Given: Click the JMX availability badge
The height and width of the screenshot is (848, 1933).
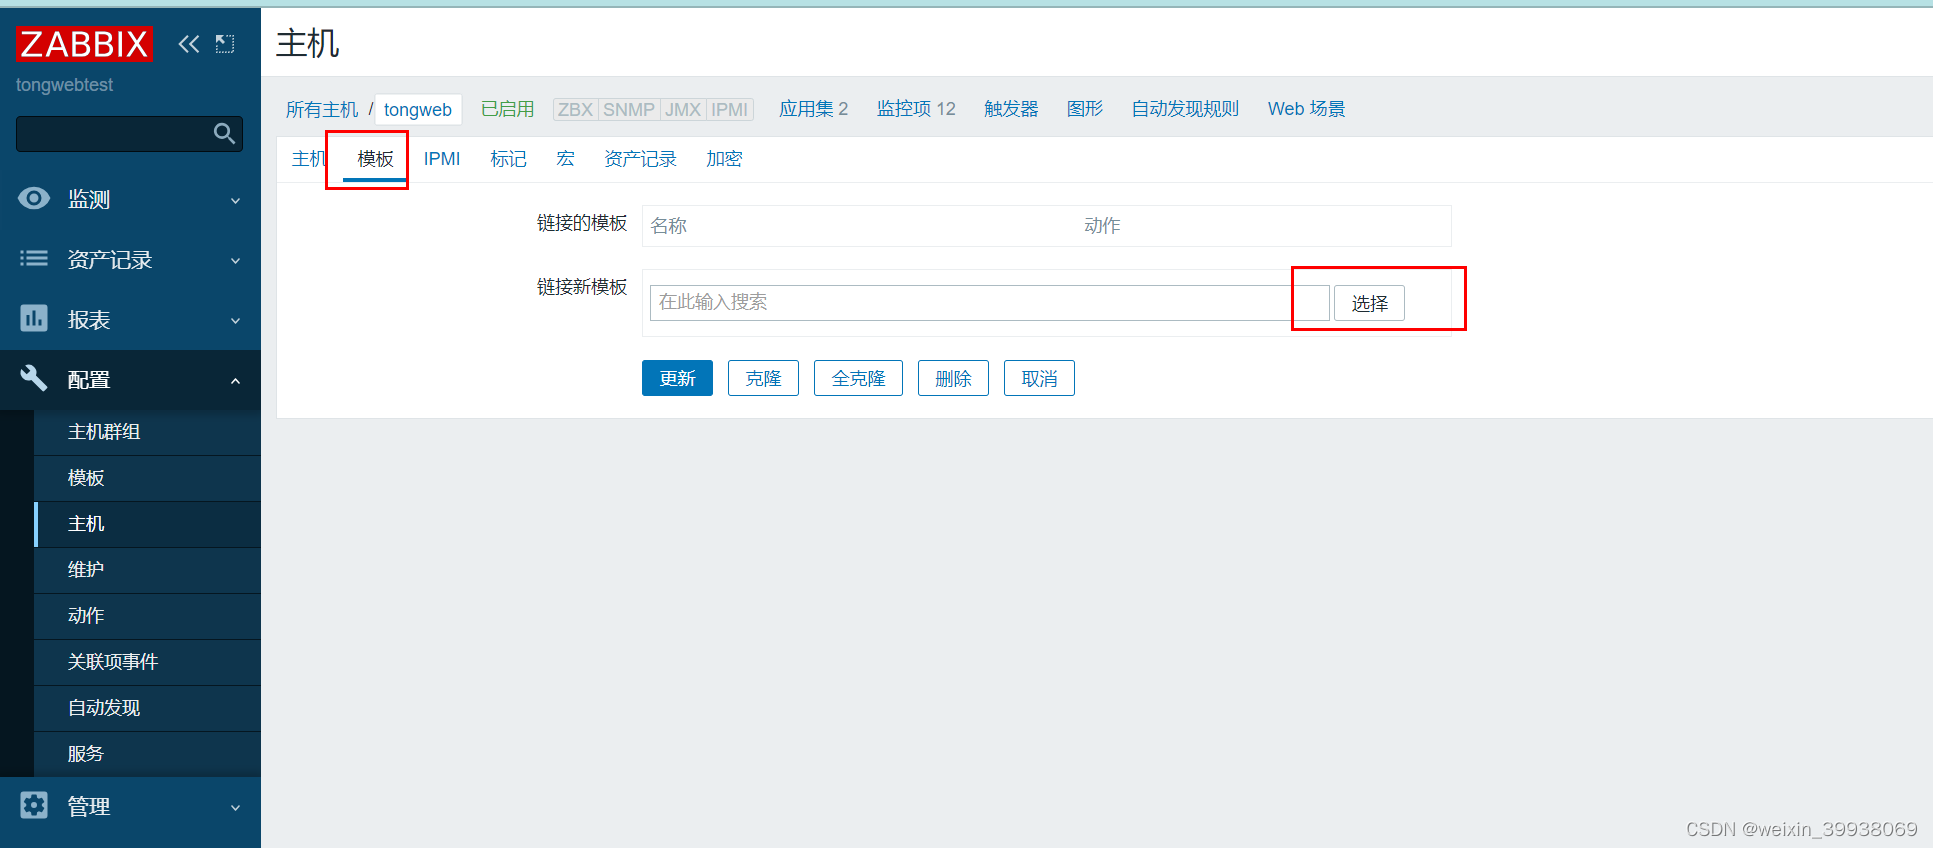Looking at the screenshot, I should coord(683,109).
